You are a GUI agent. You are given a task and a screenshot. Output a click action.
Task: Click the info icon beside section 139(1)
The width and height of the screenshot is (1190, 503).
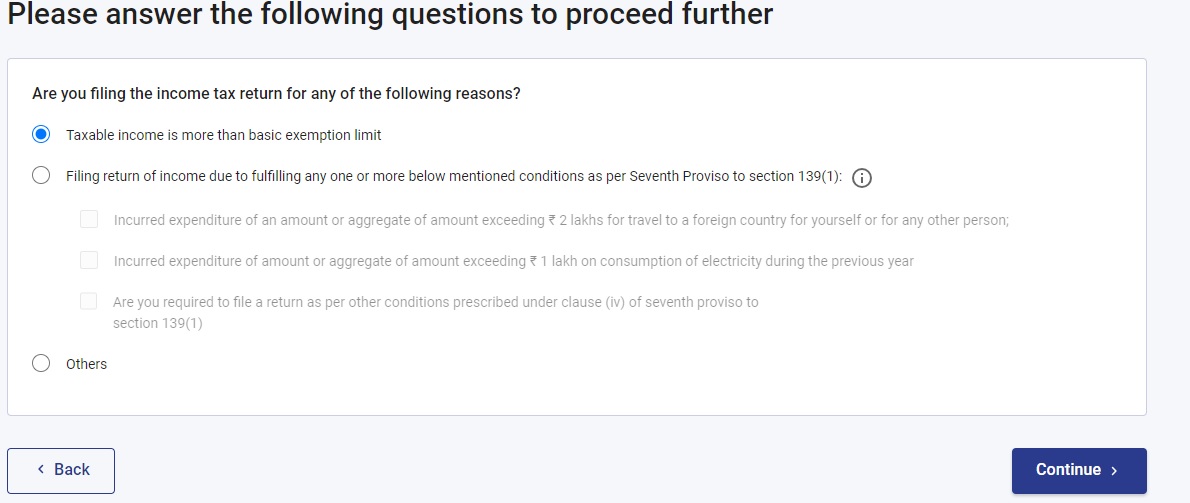coord(862,178)
